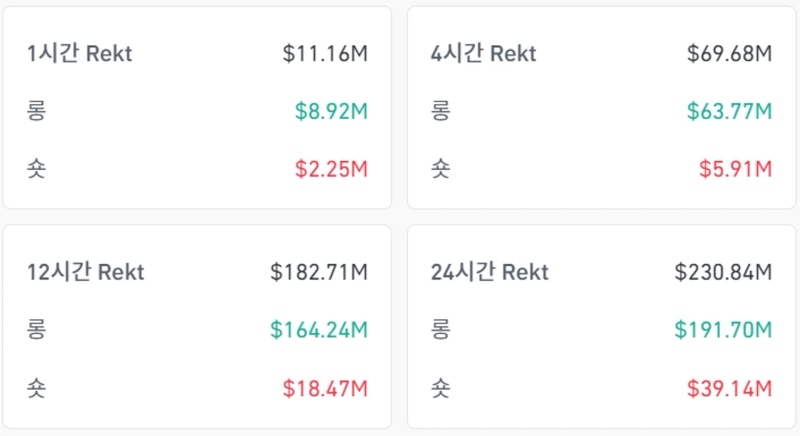Click the 12시간 Rekt card title
Image resolution: width=800 pixels, height=436 pixels.
(86, 271)
